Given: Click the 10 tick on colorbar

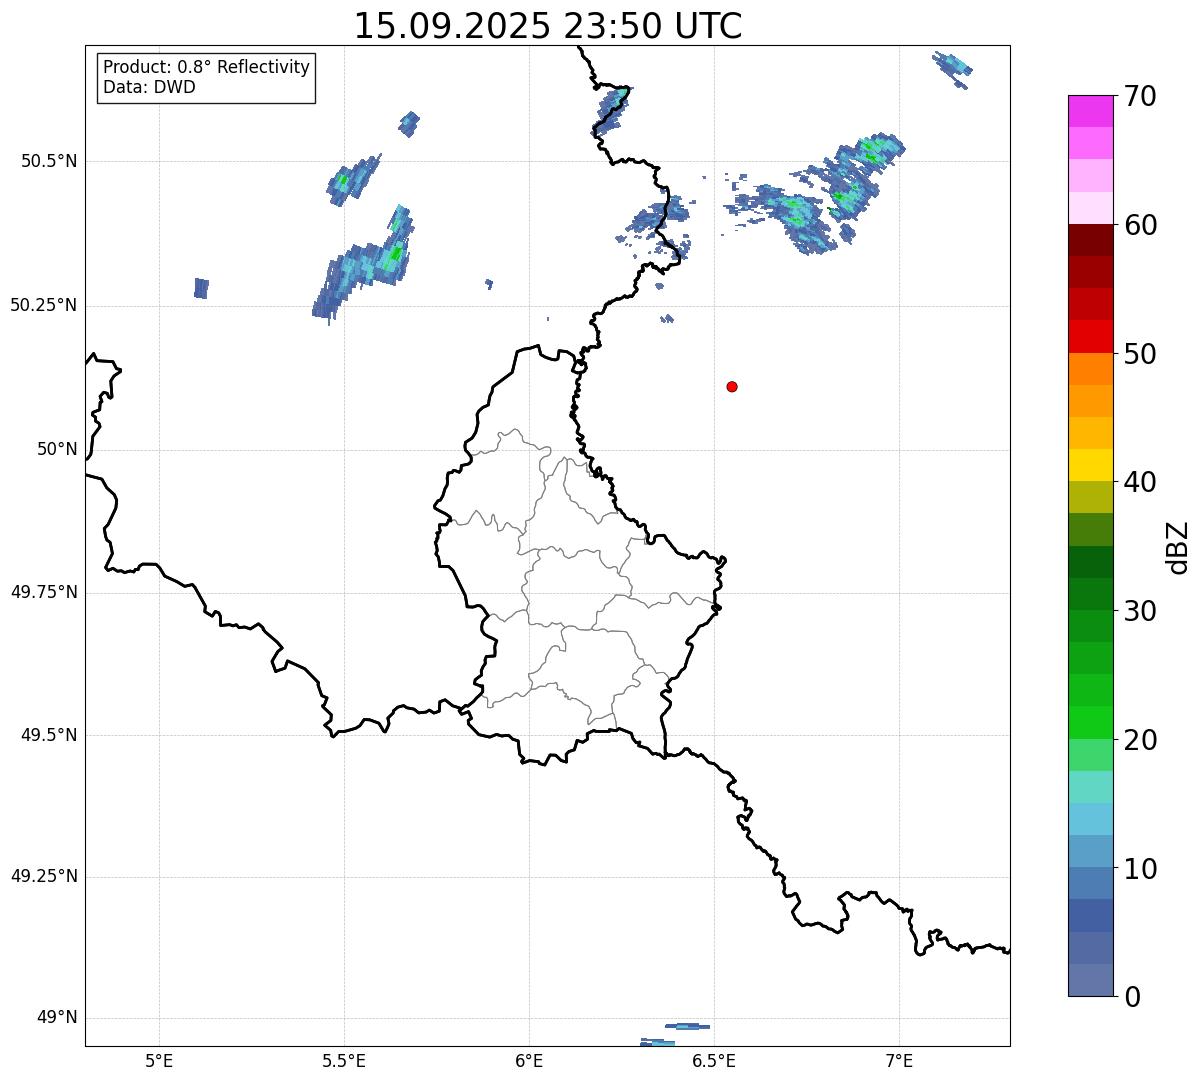Looking at the screenshot, I should tap(1140, 869).
